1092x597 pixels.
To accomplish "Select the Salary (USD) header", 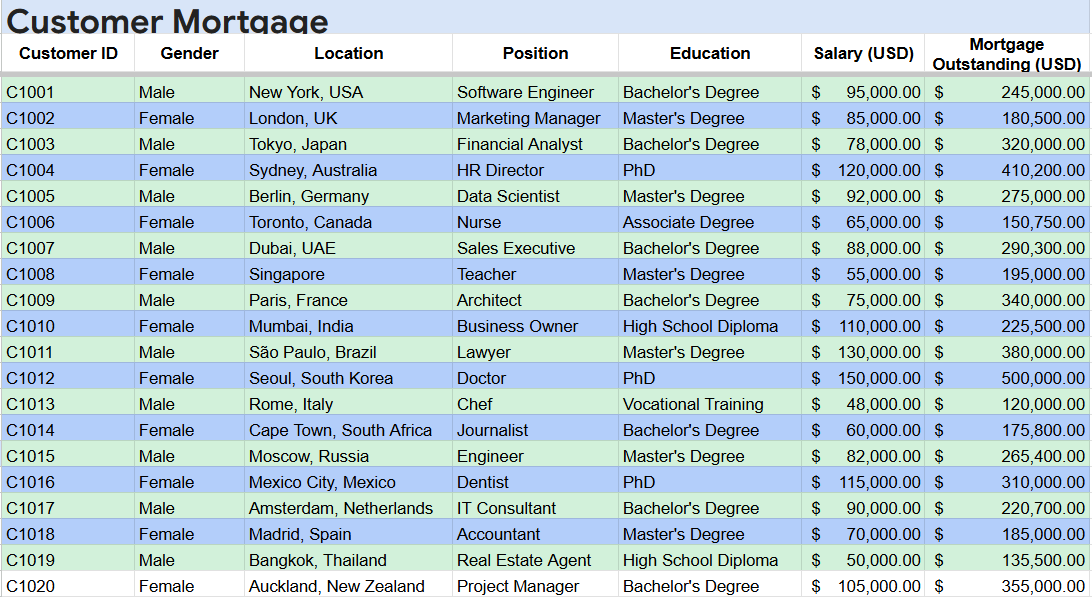I will pyautogui.click(x=863, y=53).
